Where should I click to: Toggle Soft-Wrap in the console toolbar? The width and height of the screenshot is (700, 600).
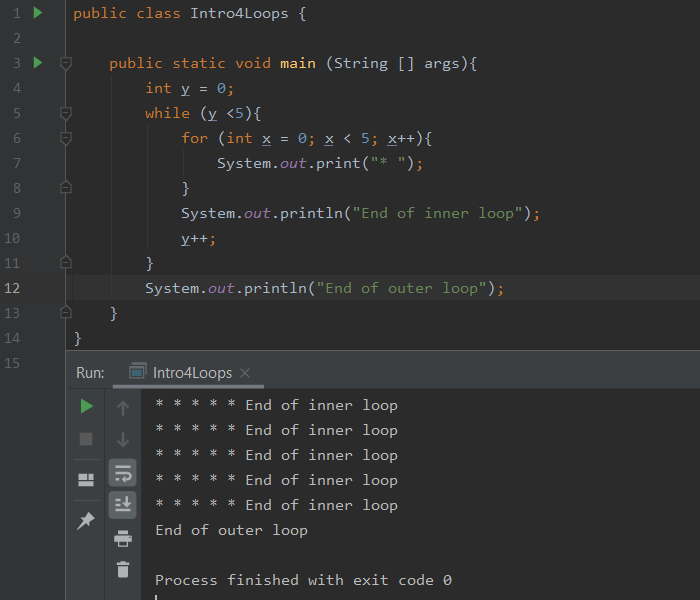123,472
